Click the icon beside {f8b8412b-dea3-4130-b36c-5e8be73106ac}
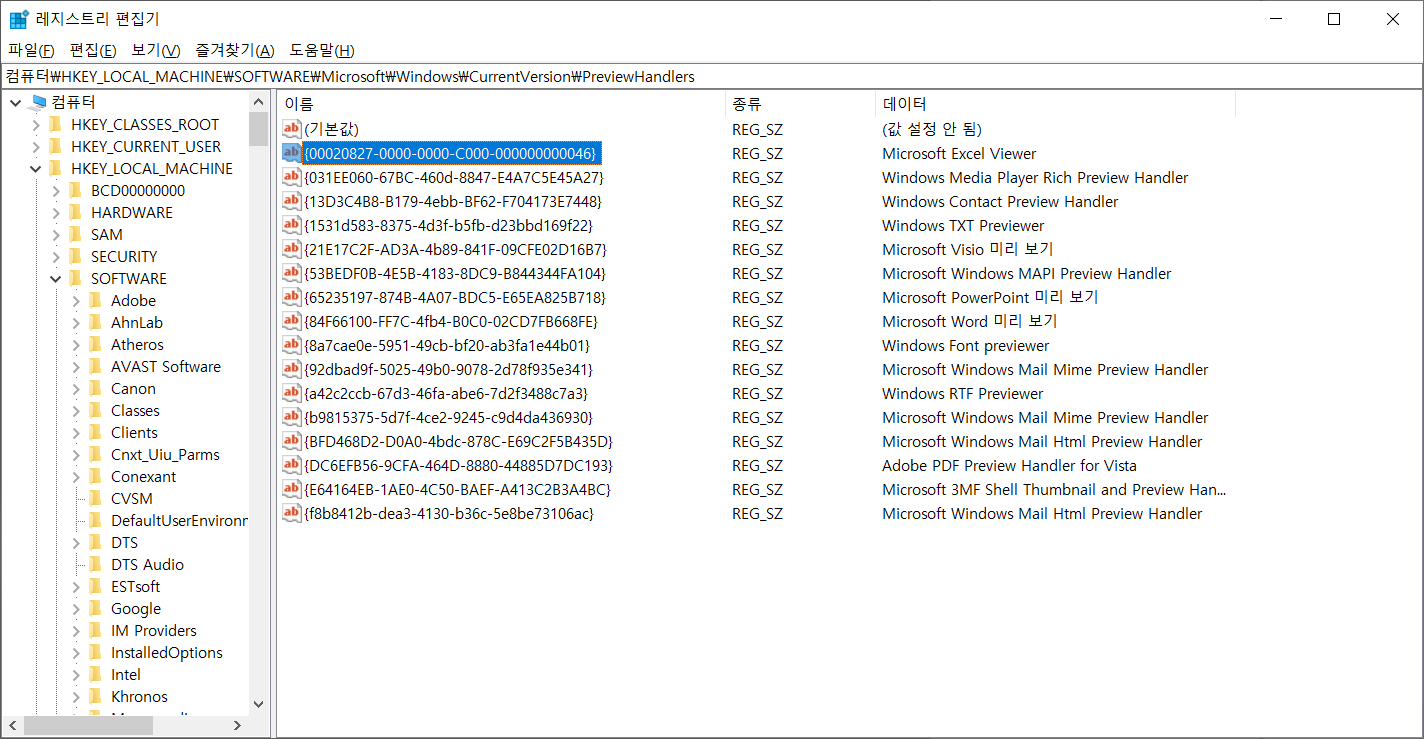This screenshot has height=739, width=1424. point(292,513)
